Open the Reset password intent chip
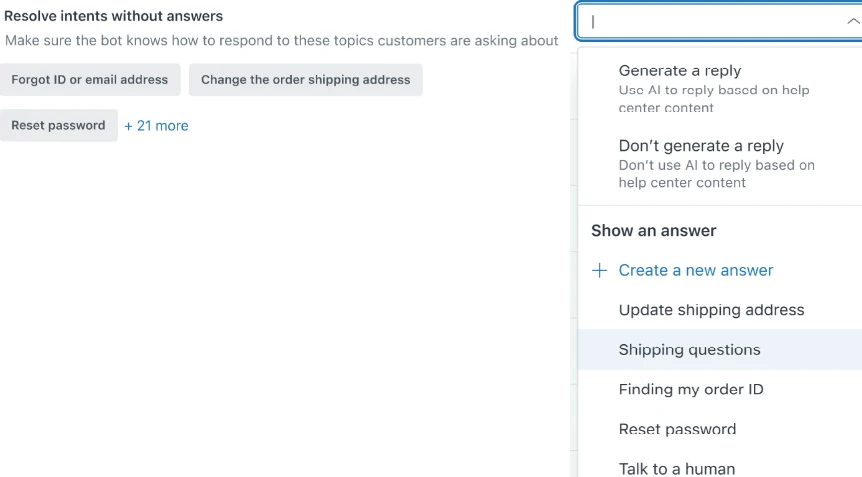The image size is (862, 477). pos(58,125)
